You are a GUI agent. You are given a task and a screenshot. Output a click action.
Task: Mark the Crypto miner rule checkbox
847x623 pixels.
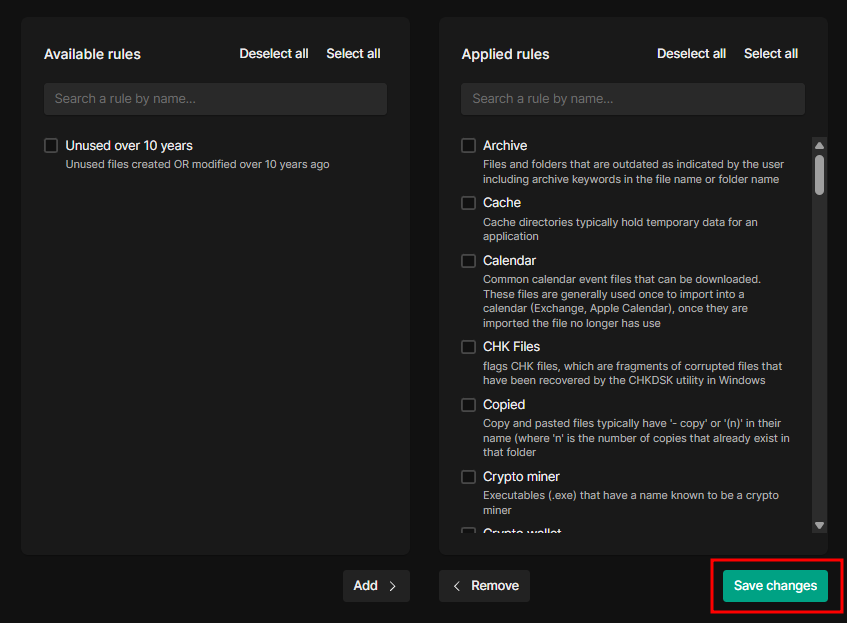(x=468, y=477)
